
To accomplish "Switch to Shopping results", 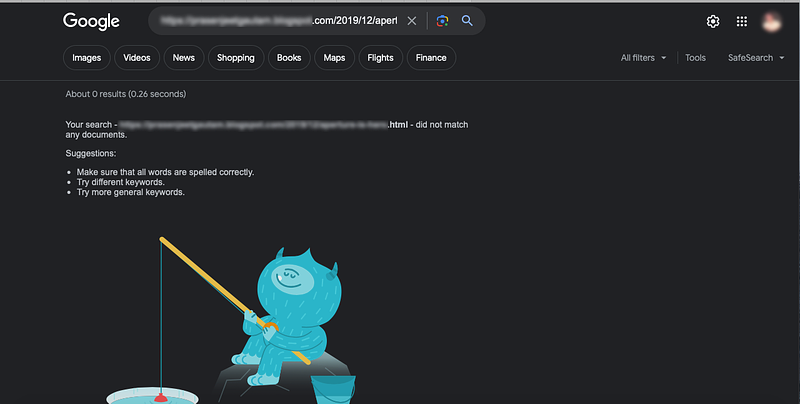I will coord(236,58).
